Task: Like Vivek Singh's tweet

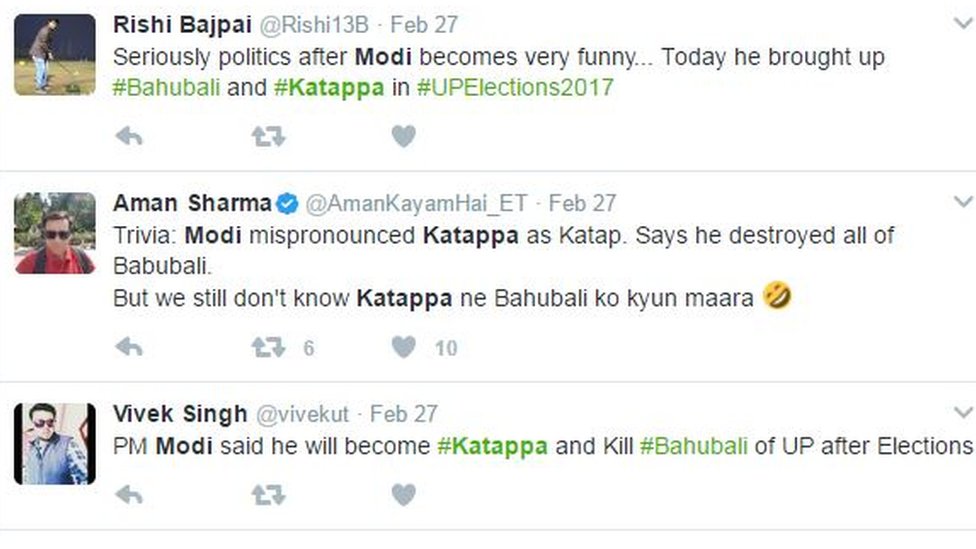Action: tap(403, 494)
